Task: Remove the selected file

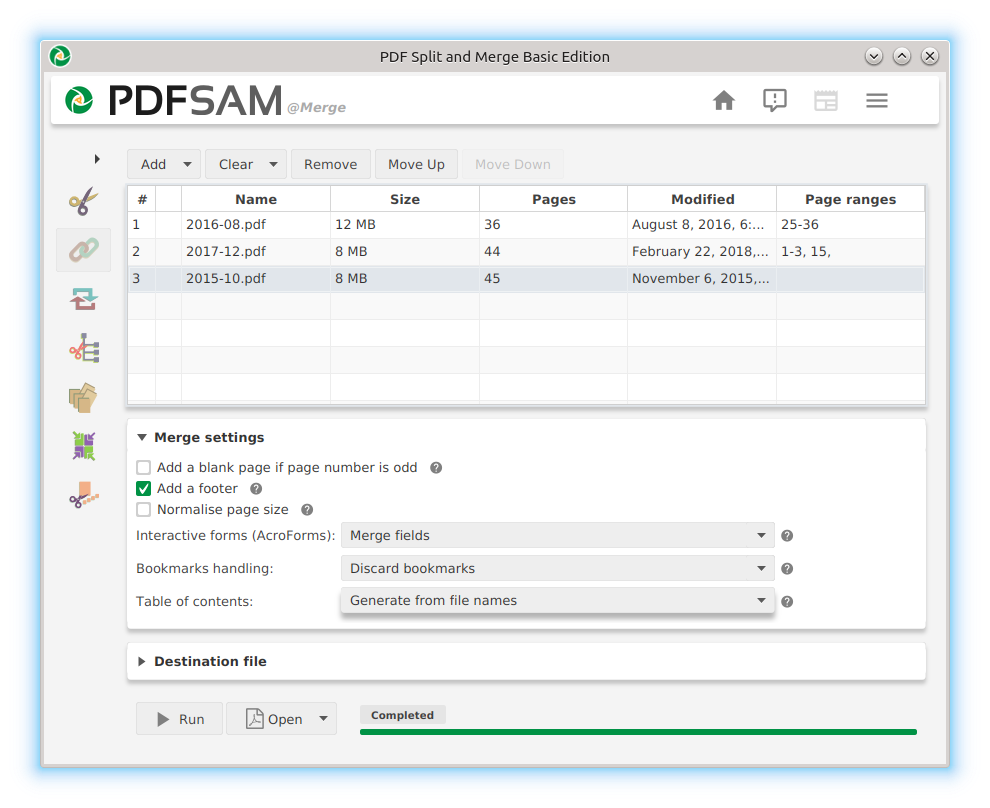Action: (330, 164)
